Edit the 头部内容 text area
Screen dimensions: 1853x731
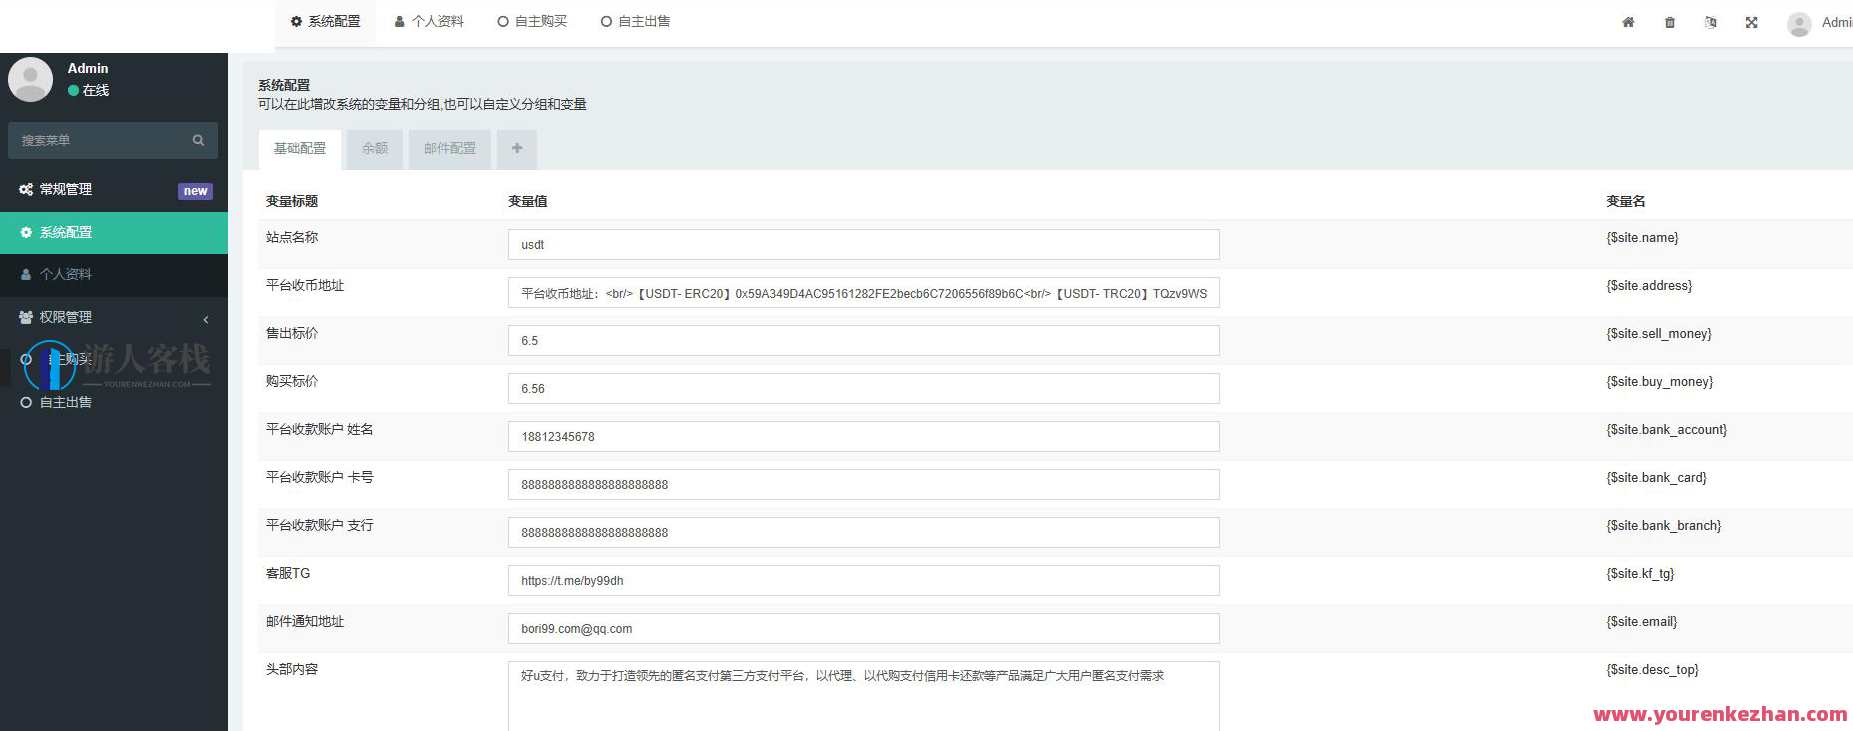864,696
